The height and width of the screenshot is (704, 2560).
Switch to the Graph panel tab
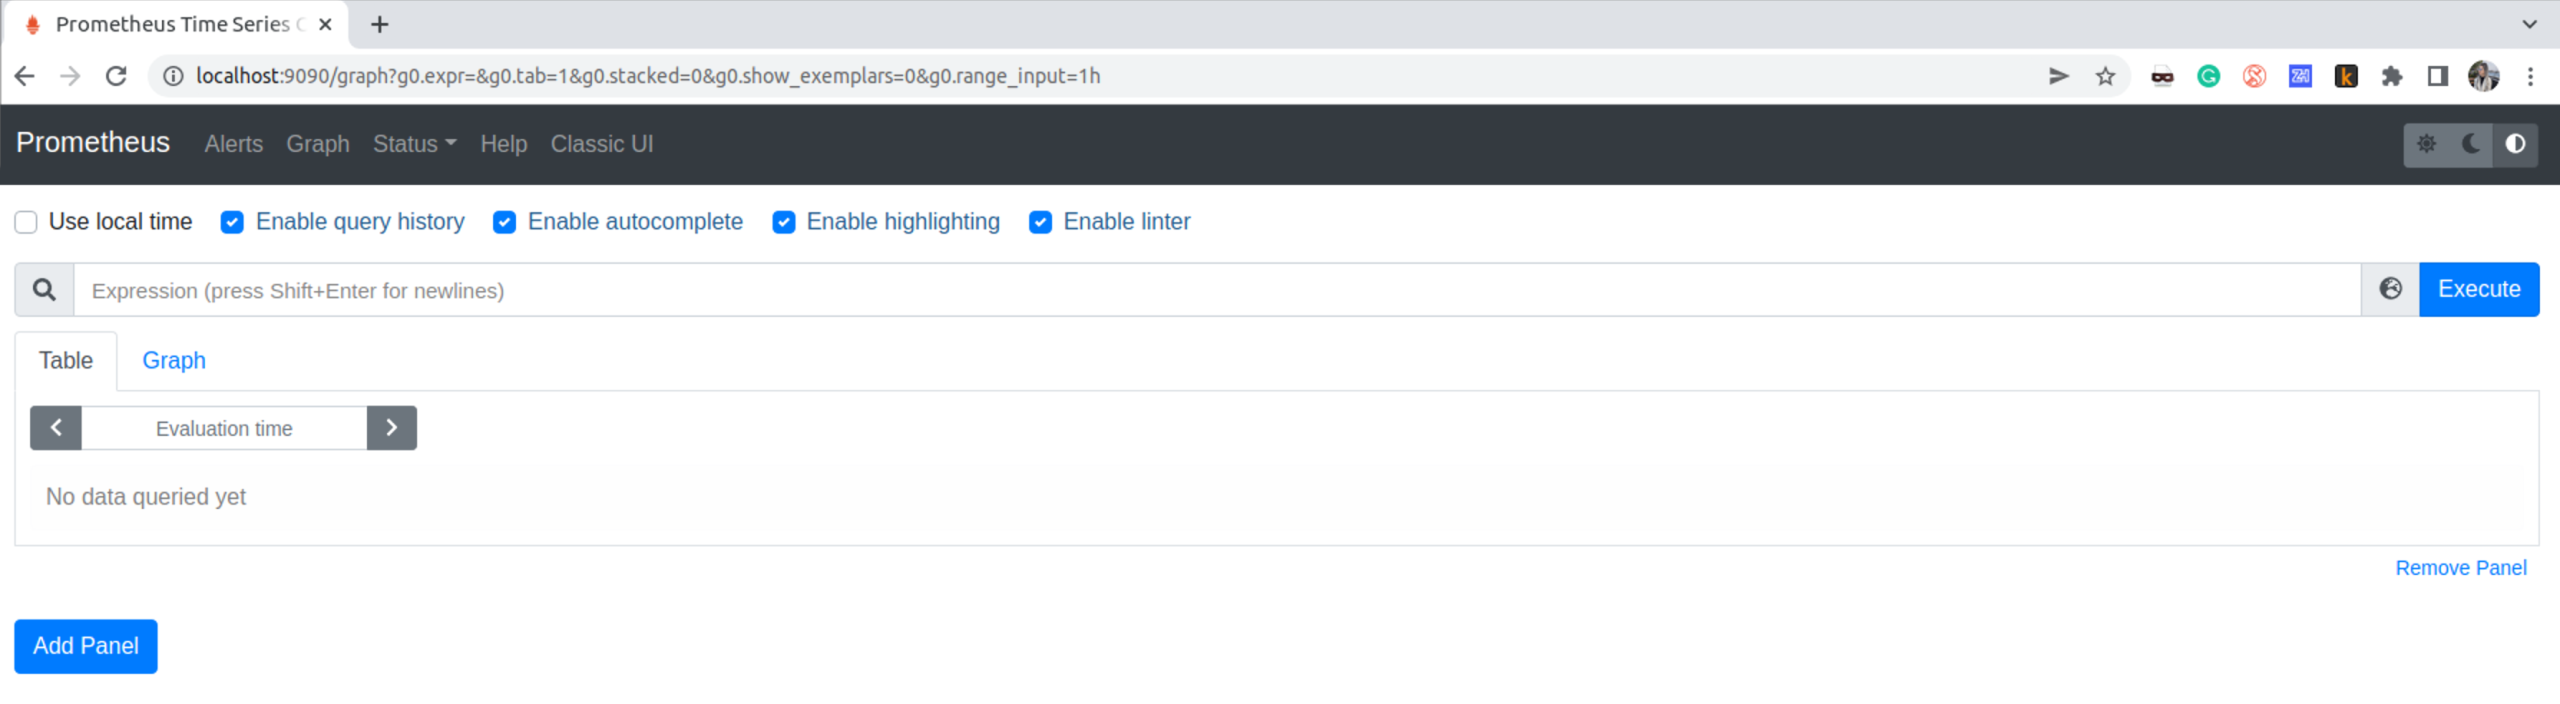[x=174, y=360]
